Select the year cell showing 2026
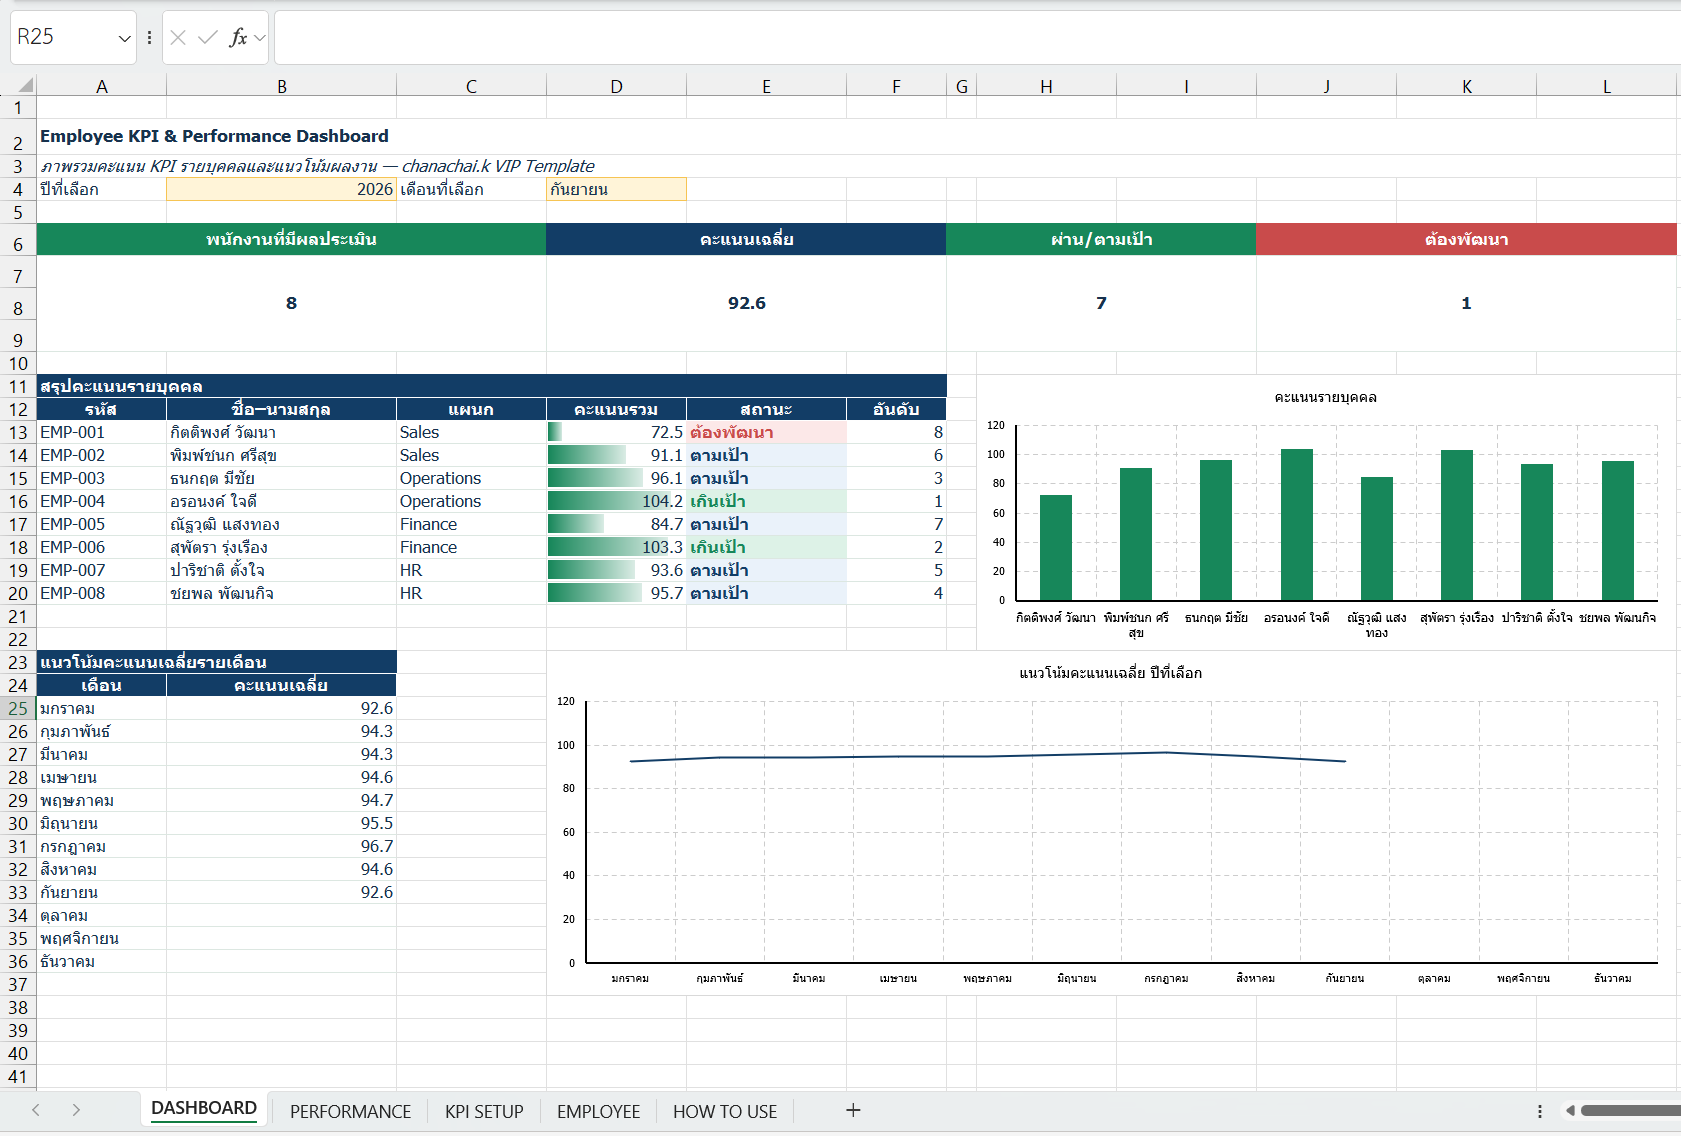The width and height of the screenshot is (1681, 1136). pos(281,189)
